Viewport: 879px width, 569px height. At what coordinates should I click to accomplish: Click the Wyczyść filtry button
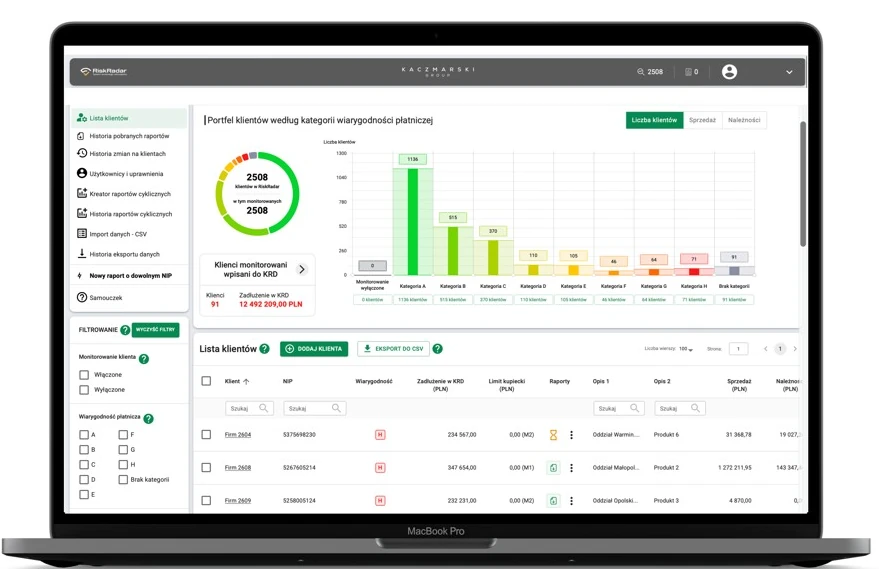155,330
